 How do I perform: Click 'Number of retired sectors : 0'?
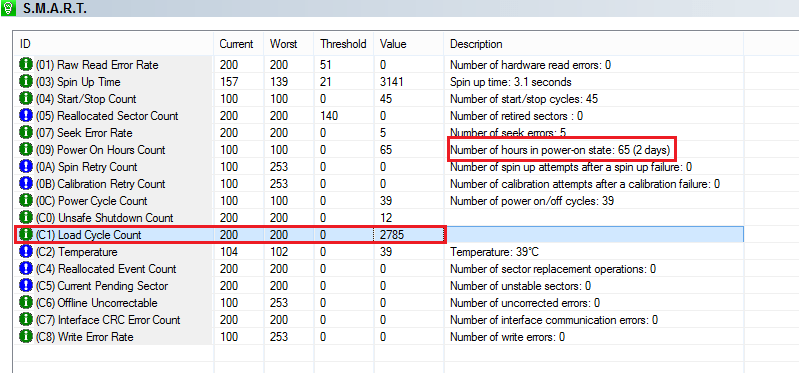[516, 116]
